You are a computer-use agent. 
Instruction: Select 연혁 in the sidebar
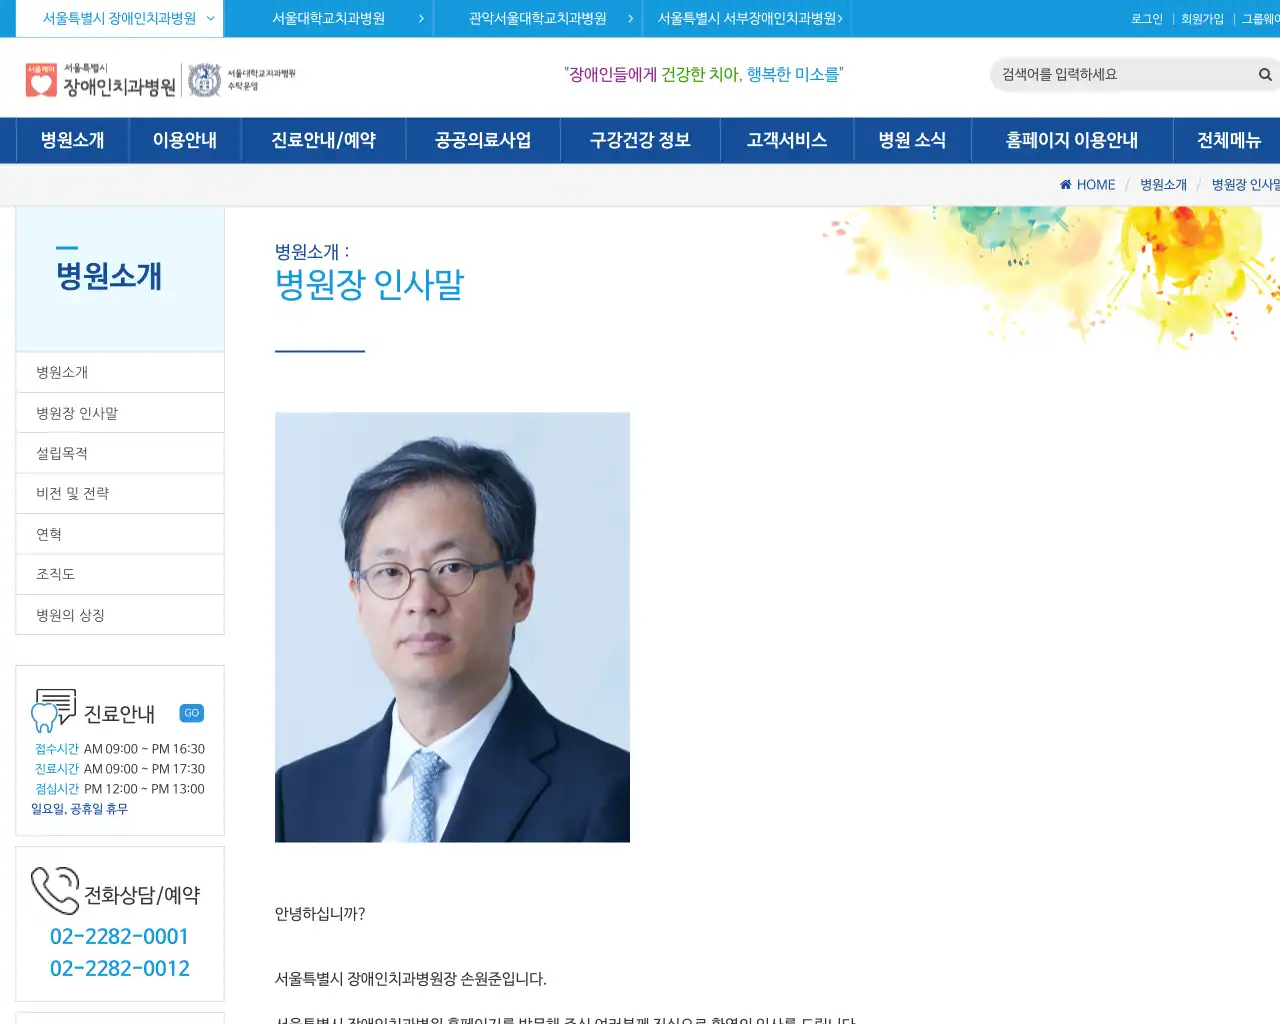tap(120, 534)
